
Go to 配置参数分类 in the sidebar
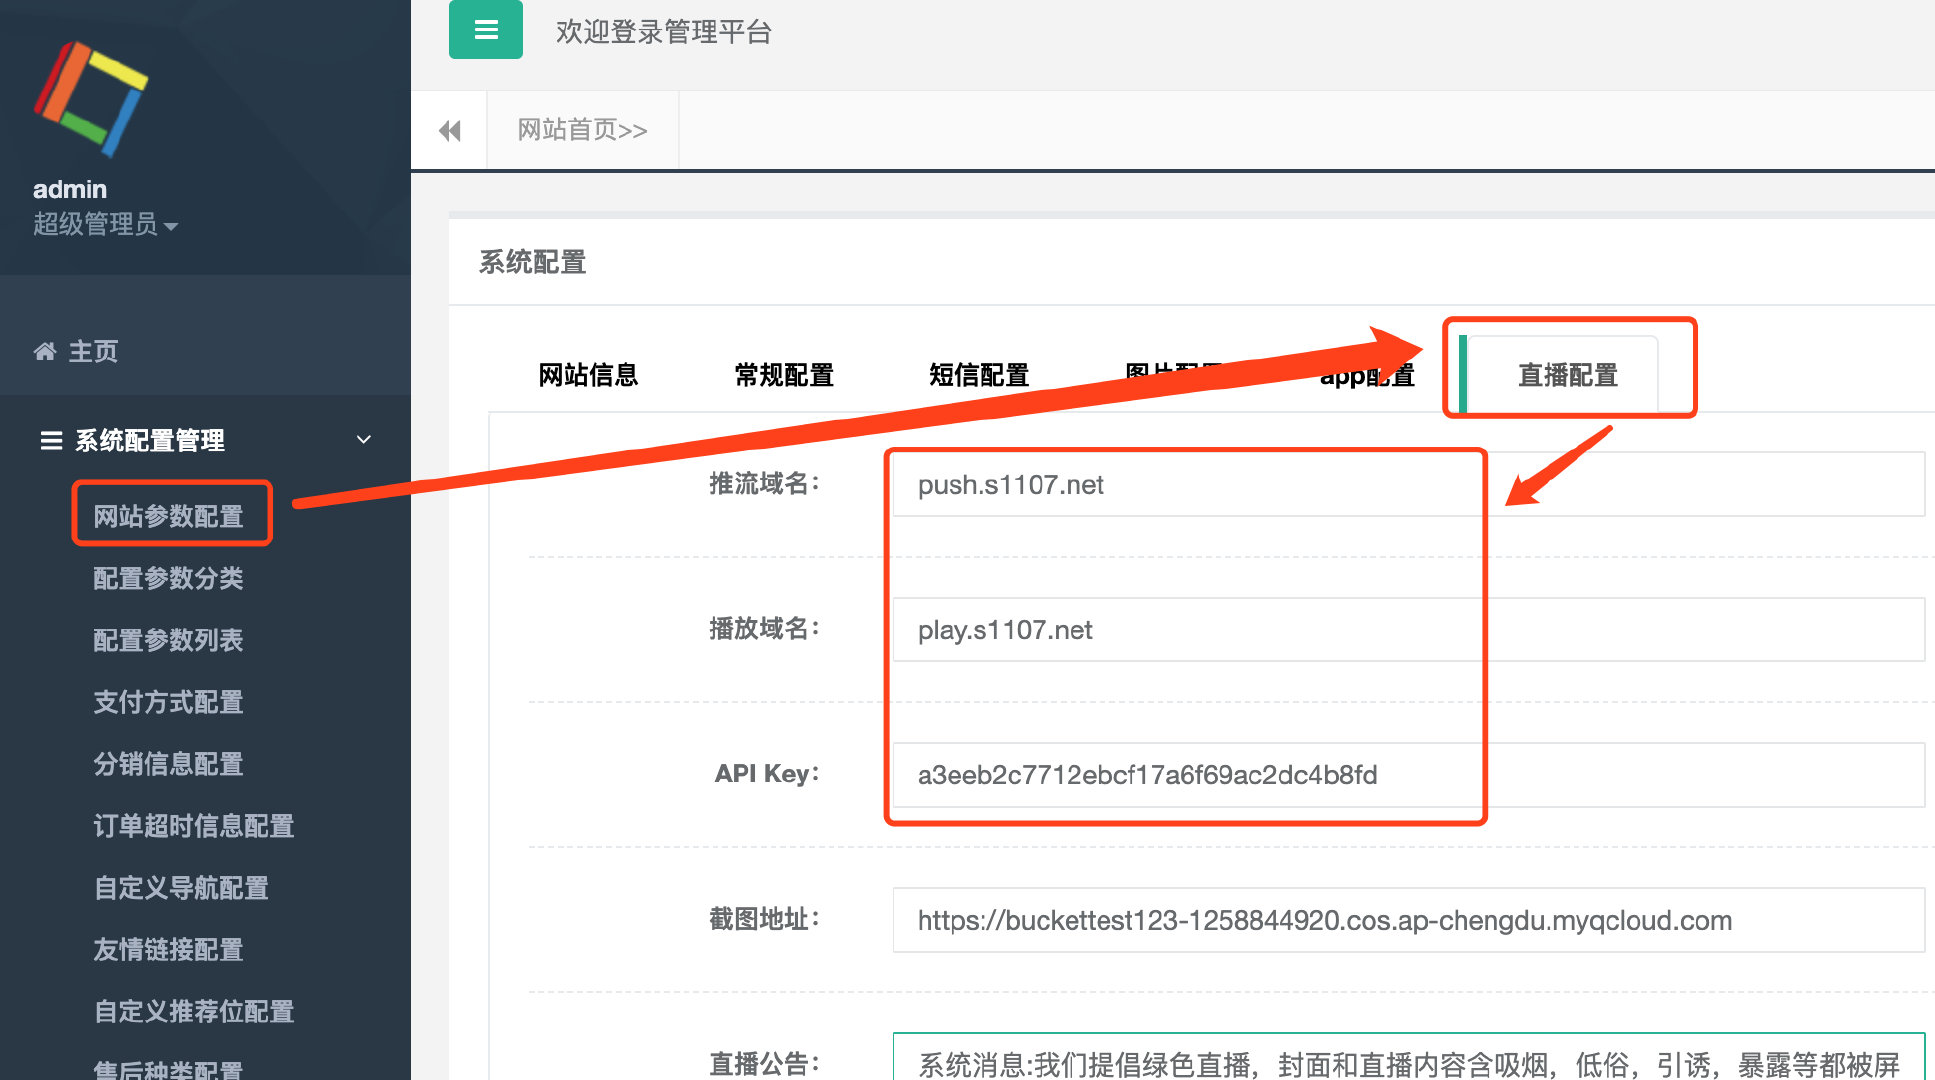pyautogui.click(x=168, y=578)
